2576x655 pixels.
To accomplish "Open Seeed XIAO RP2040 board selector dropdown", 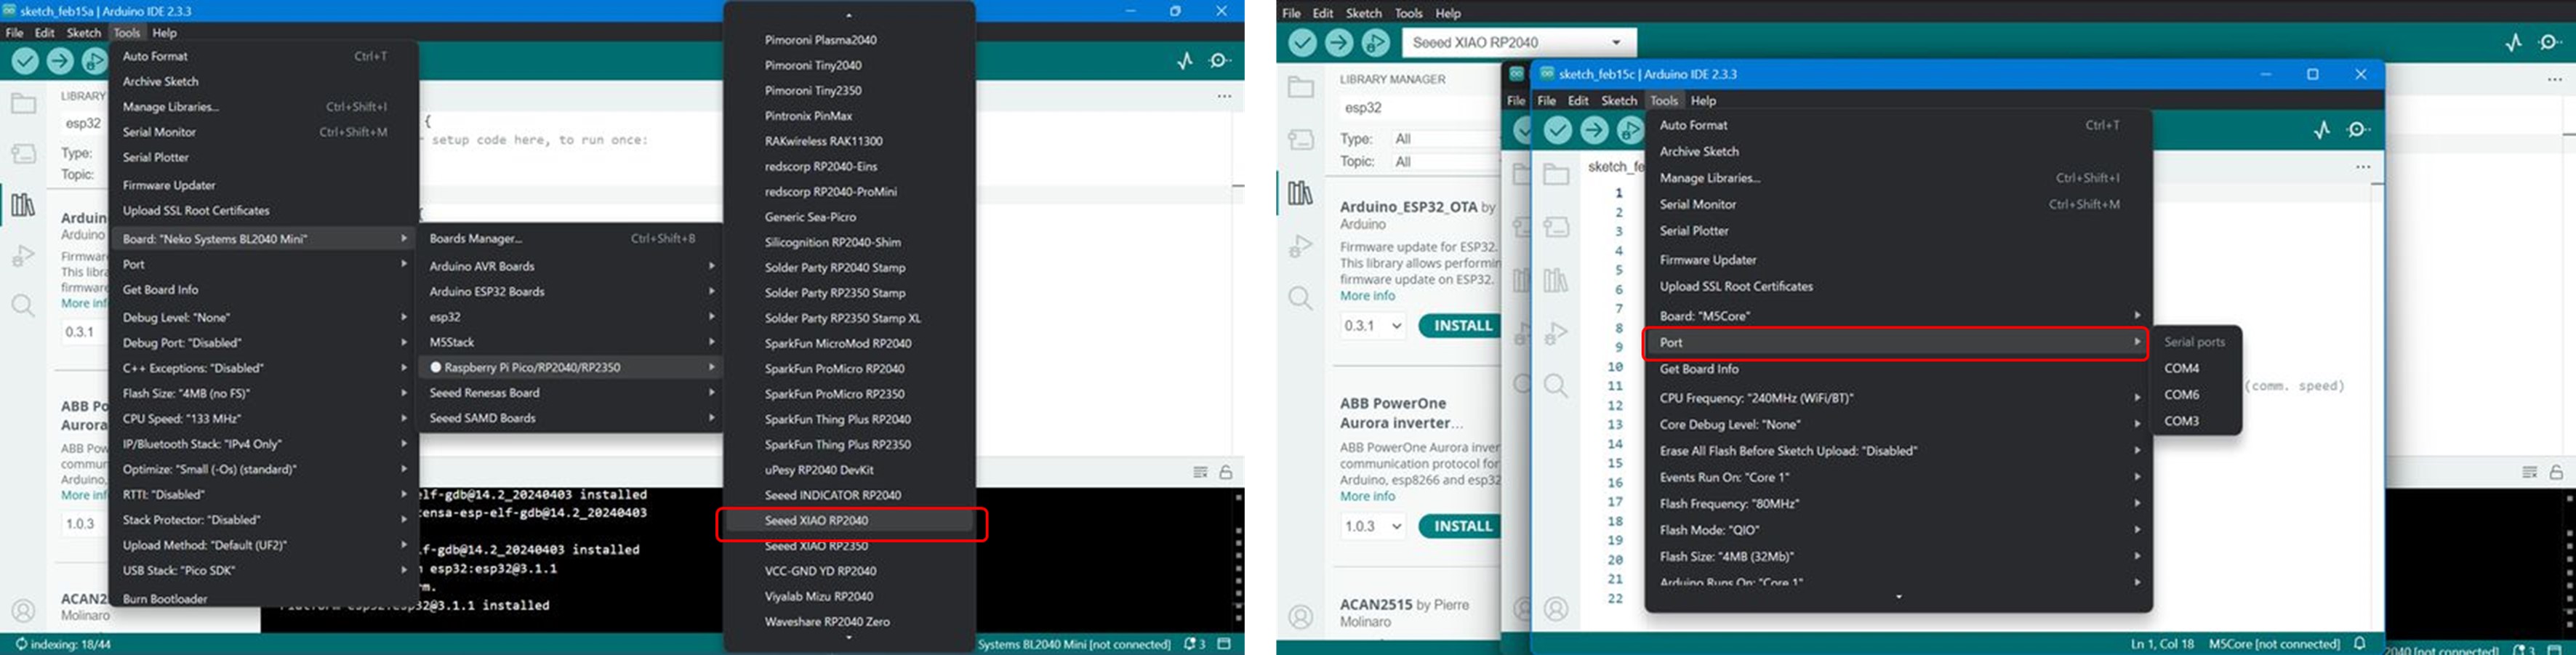I will tap(1519, 43).
